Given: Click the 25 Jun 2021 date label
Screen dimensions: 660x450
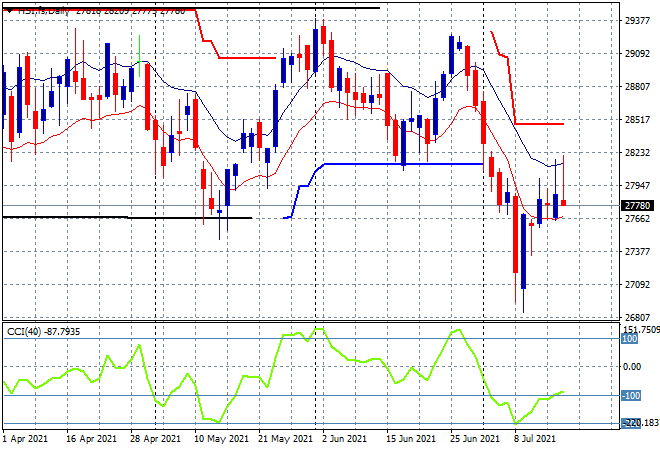Looking at the screenshot, I should click(x=475, y=439).
